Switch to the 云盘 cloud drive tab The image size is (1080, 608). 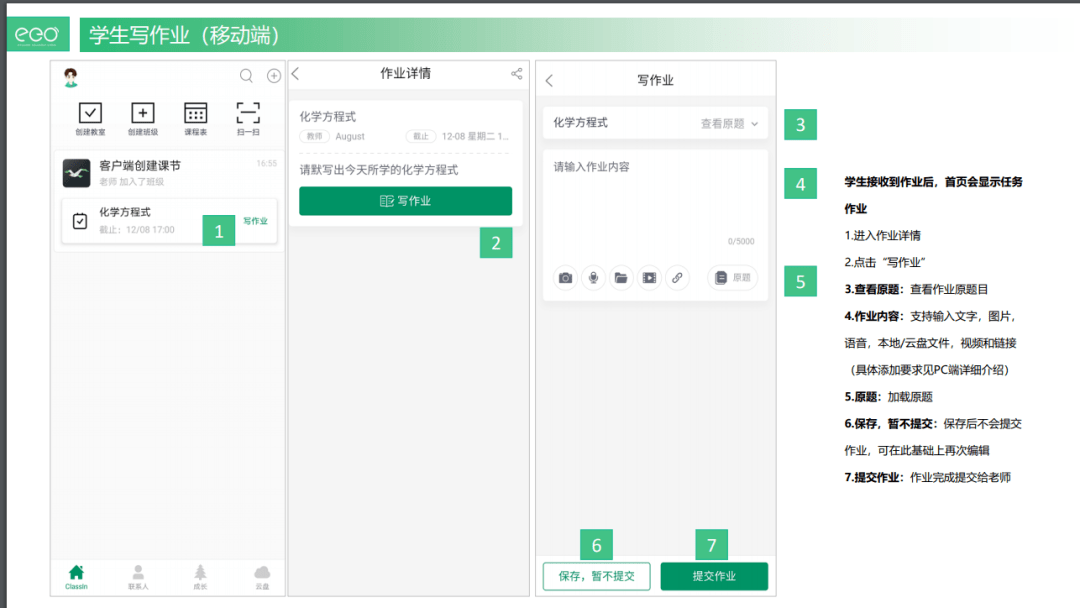click(262, 577)
